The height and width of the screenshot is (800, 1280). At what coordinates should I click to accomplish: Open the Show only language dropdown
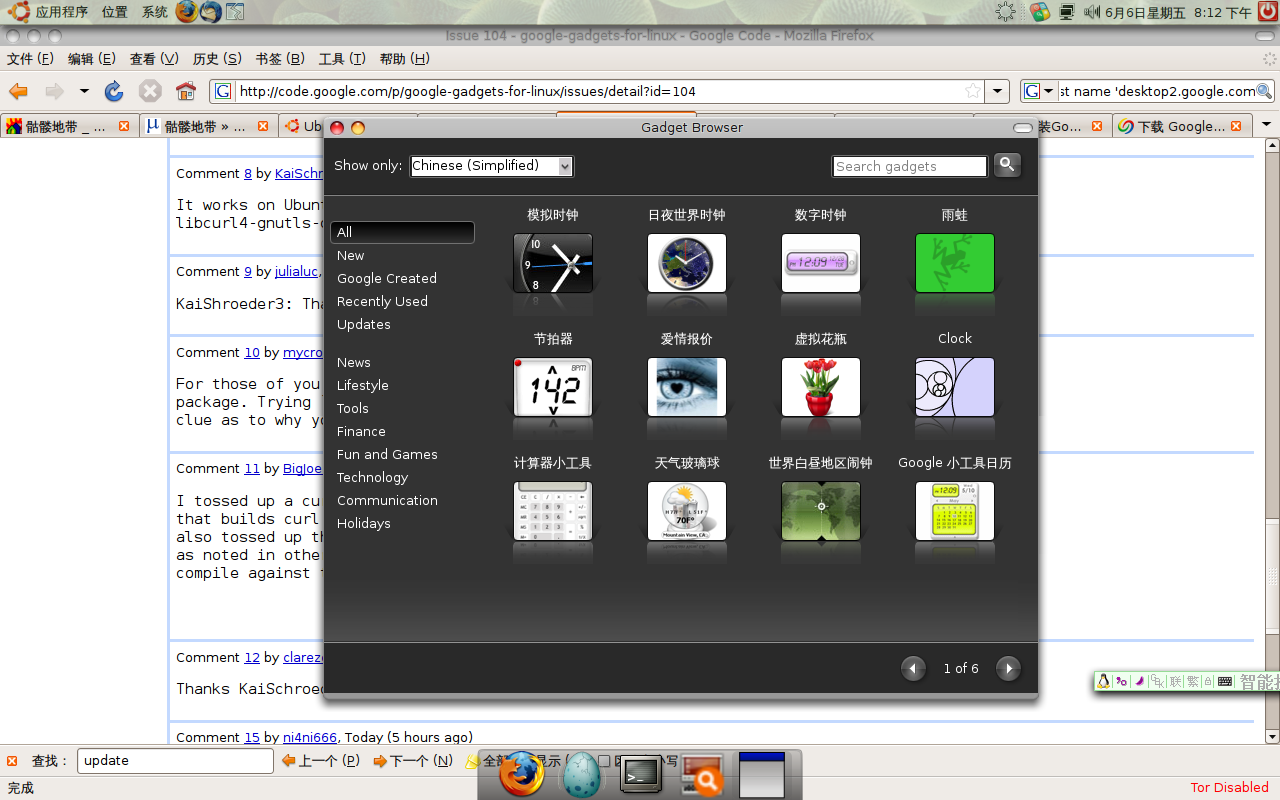pos(492,166)
